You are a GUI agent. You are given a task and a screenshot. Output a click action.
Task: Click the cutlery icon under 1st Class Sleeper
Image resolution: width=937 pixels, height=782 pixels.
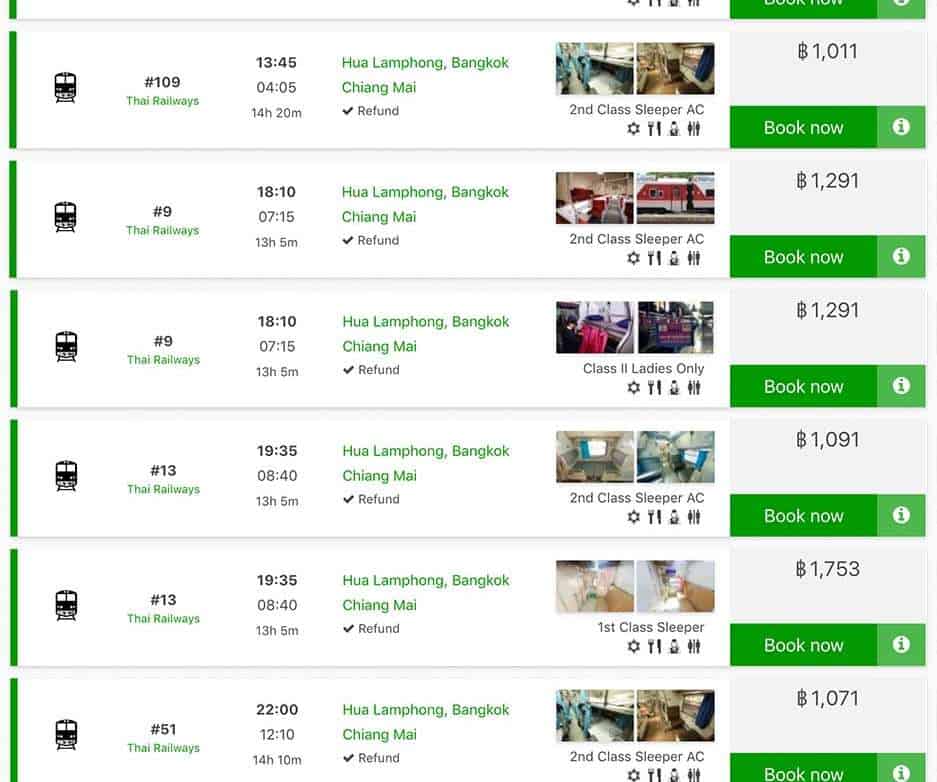654,646
